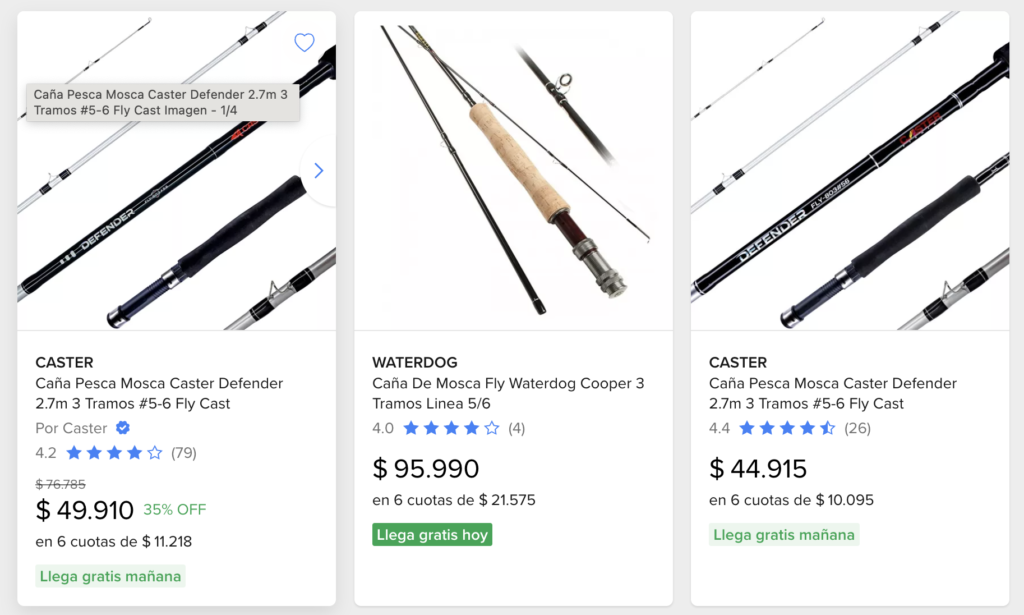Click the star rating of the 4.4 rod
Viewport: 1024px width, 615px height.
787,428
